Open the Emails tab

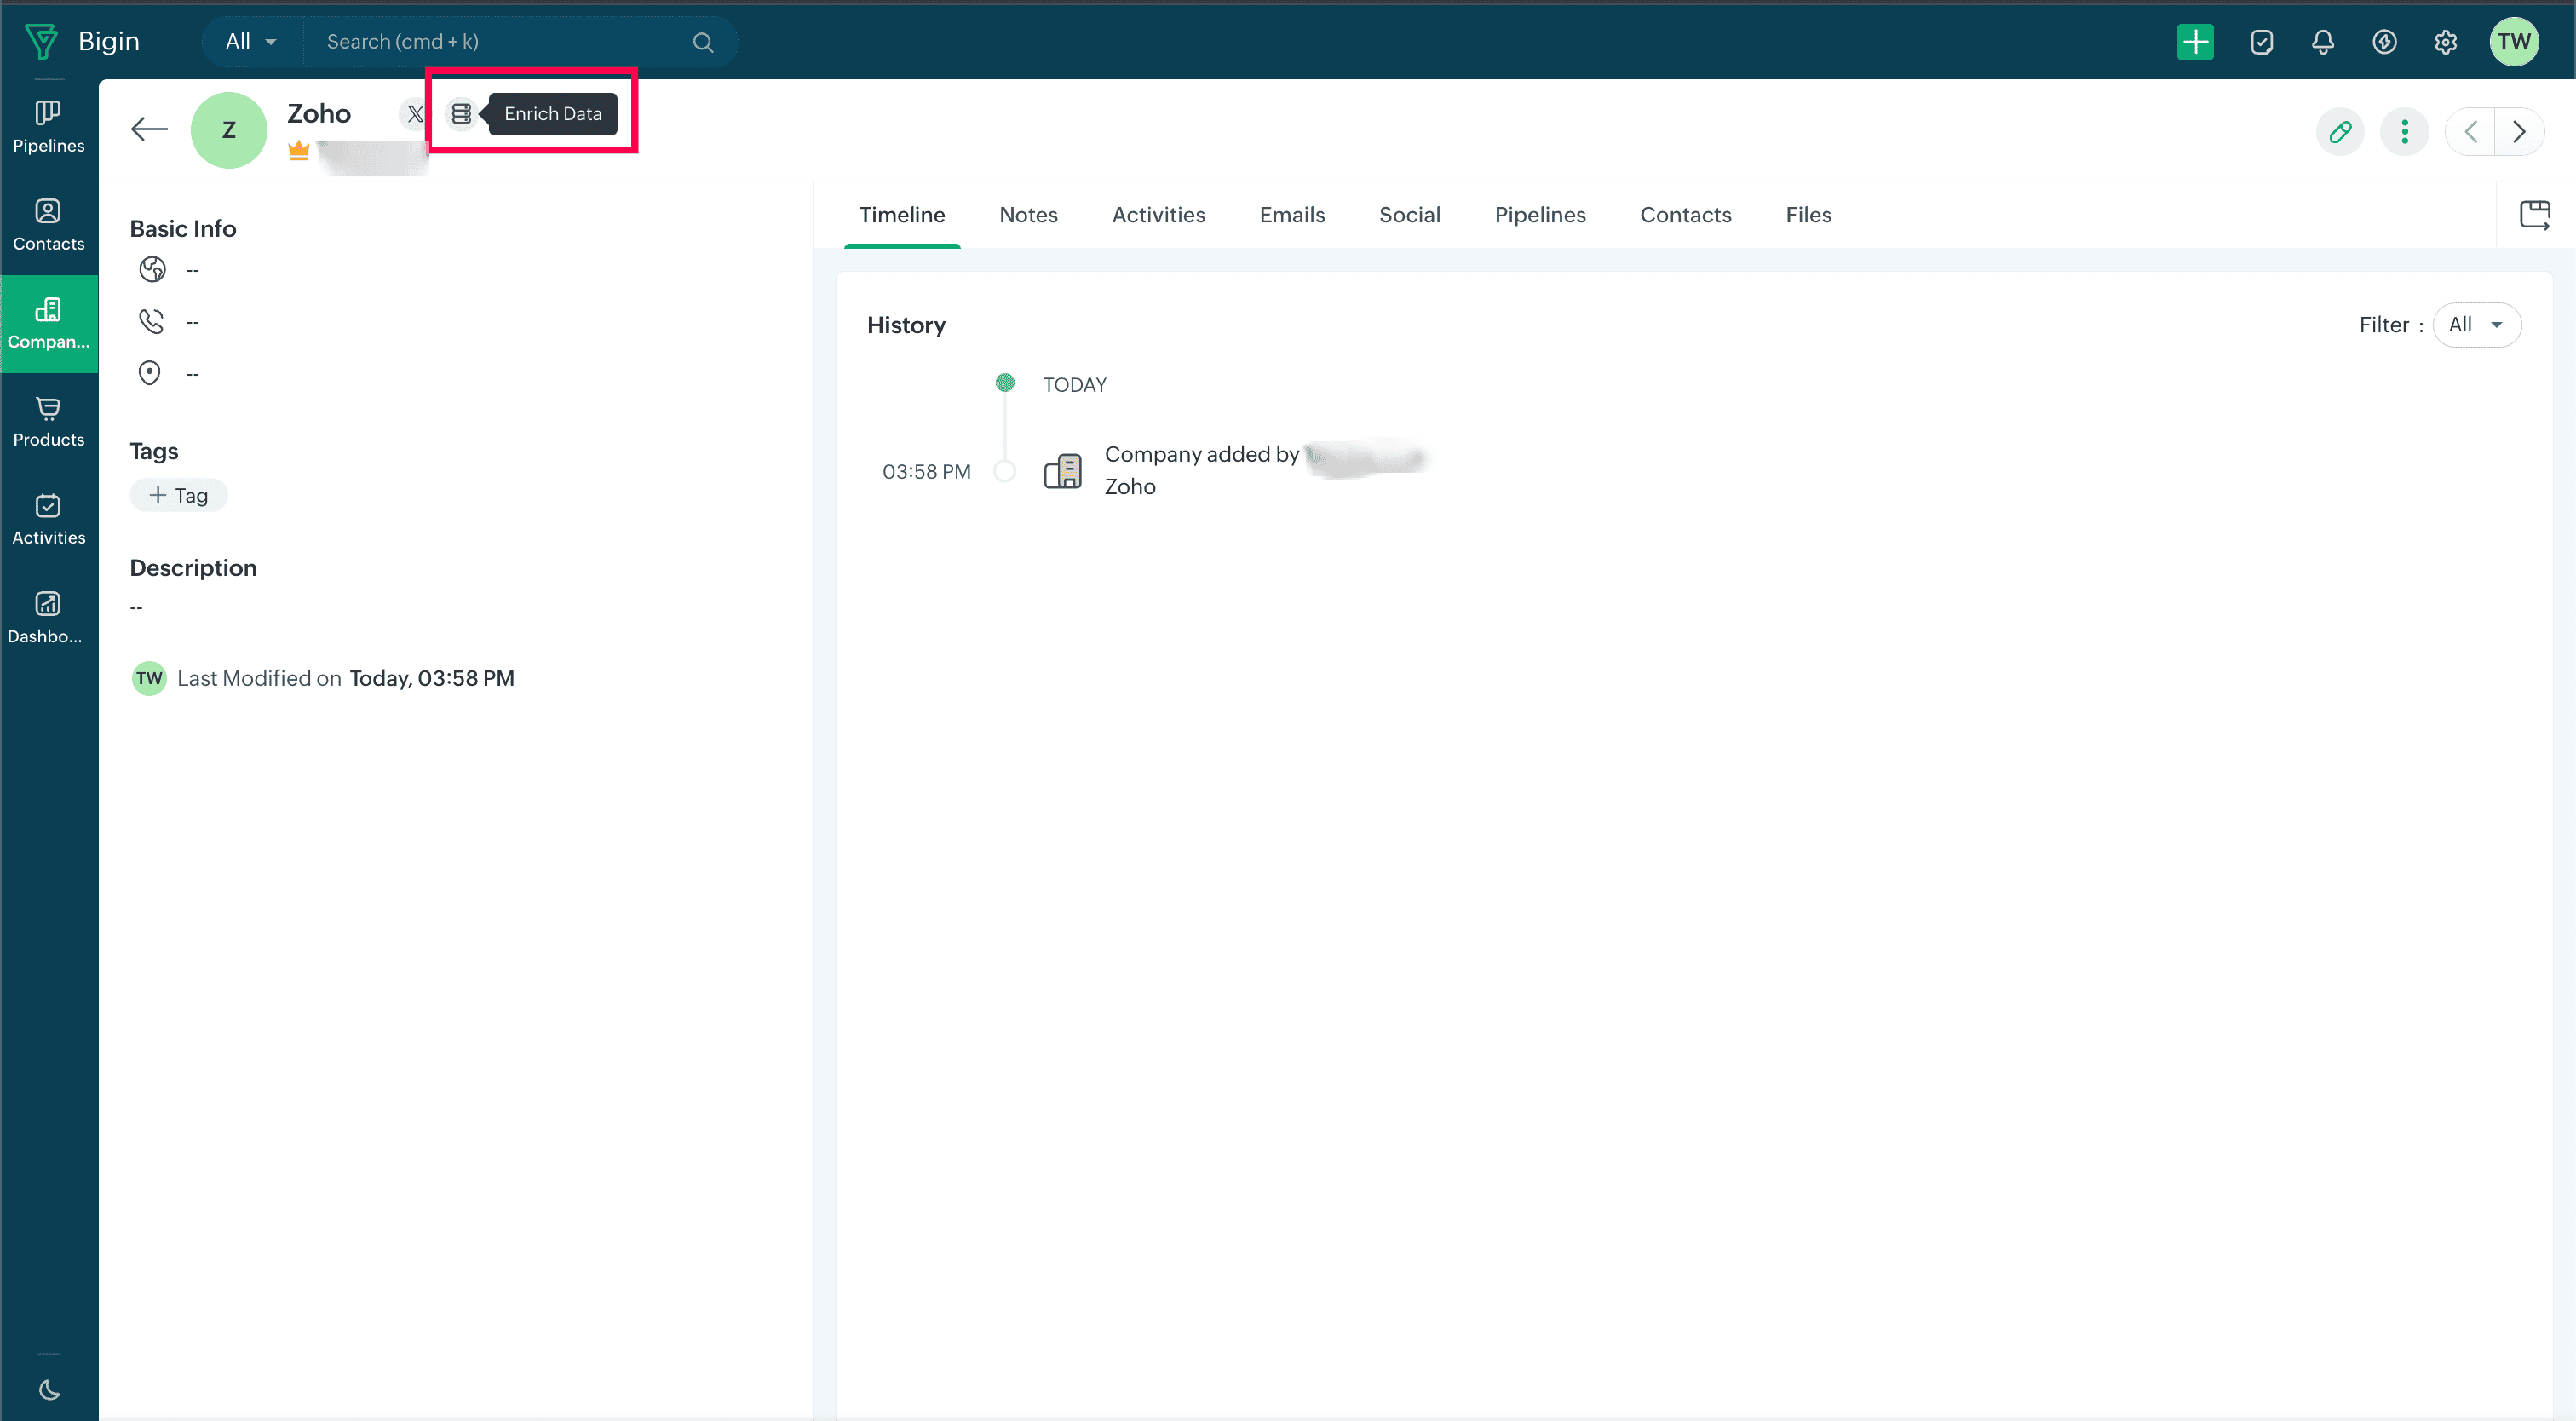pos(1291,215)
